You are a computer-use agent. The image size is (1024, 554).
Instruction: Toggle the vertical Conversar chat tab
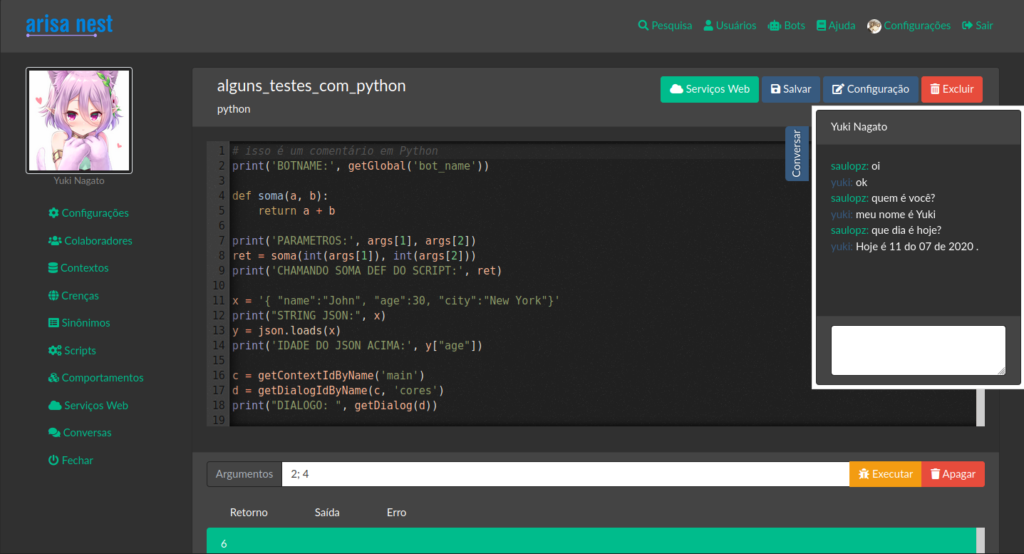[796, 154]
